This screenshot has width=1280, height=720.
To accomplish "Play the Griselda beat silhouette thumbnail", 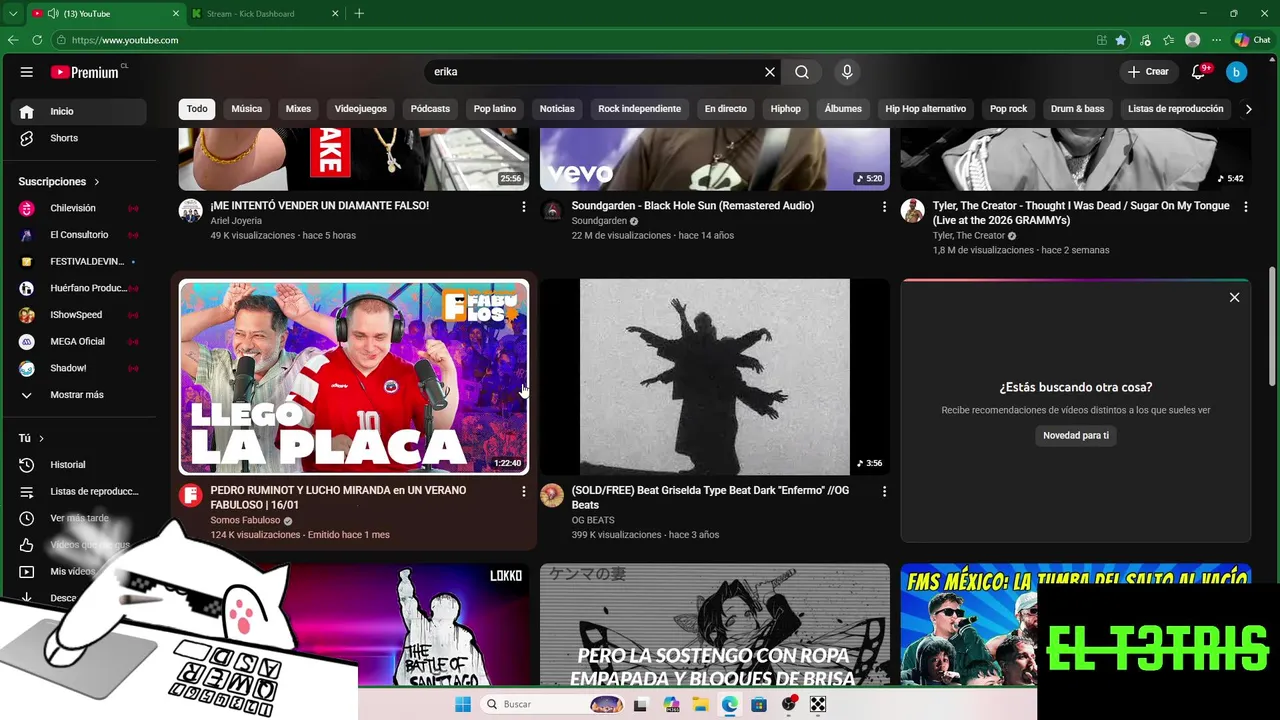I will [x=715, y=377].
